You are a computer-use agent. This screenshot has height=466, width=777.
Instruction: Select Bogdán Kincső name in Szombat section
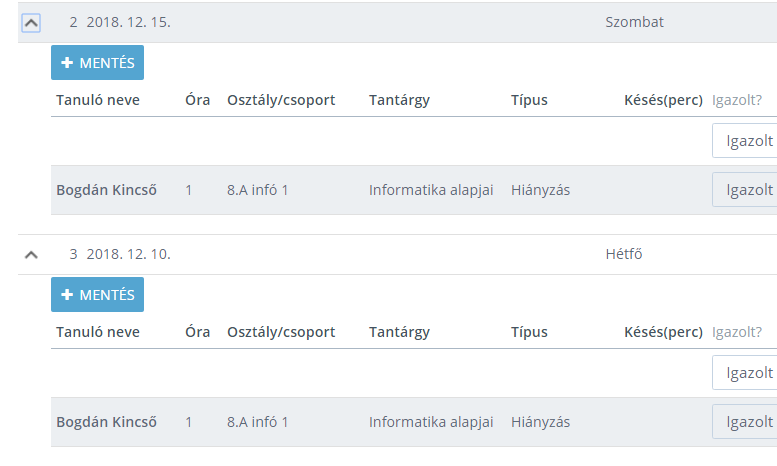(x=106, y=190)
